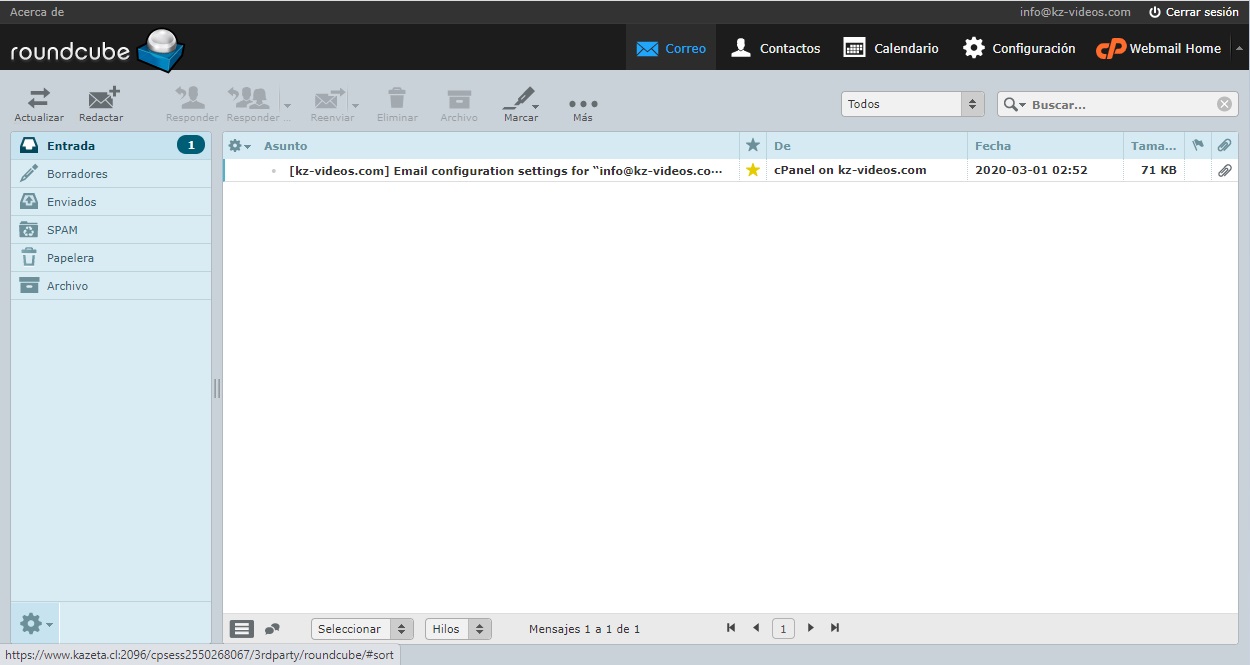Open the email configuration settings message
This screenshot has width=1250, height=665.
click(505, 170)
